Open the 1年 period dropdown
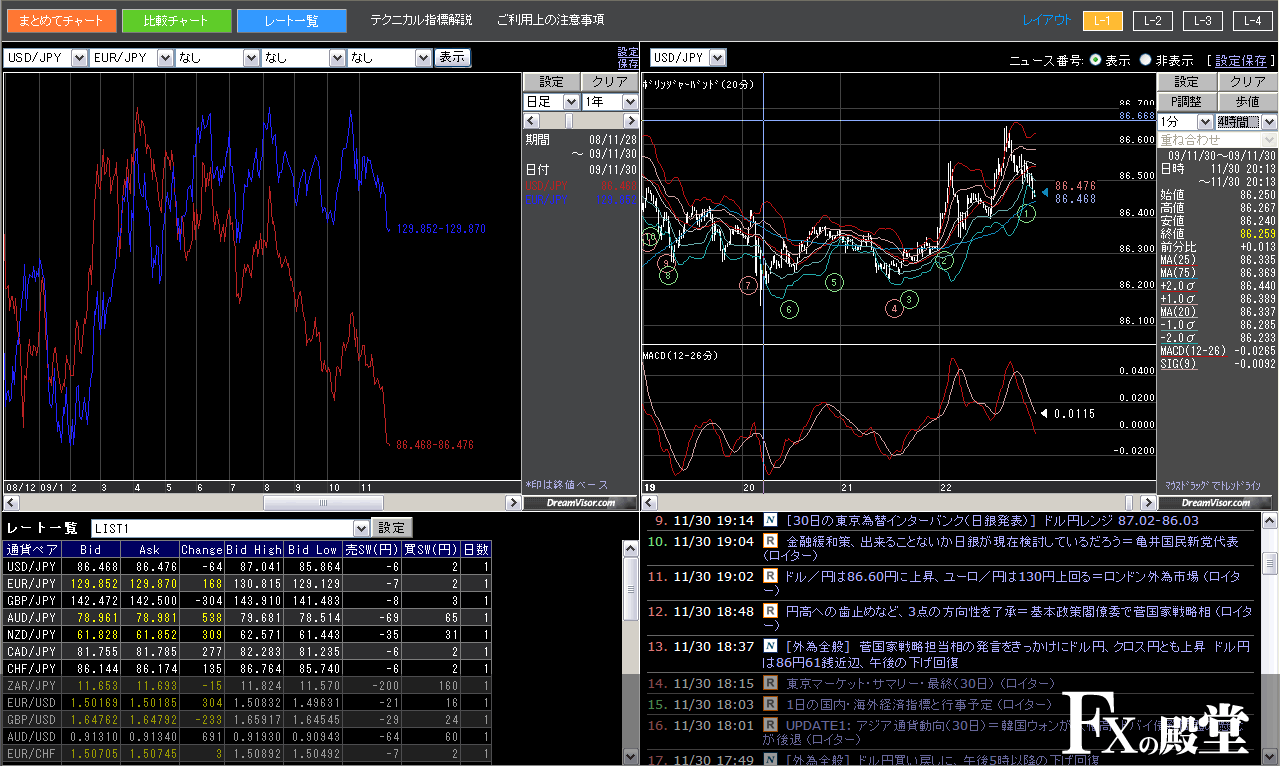This screenshot has width=1280, height=766. click(x=630, y=102)
